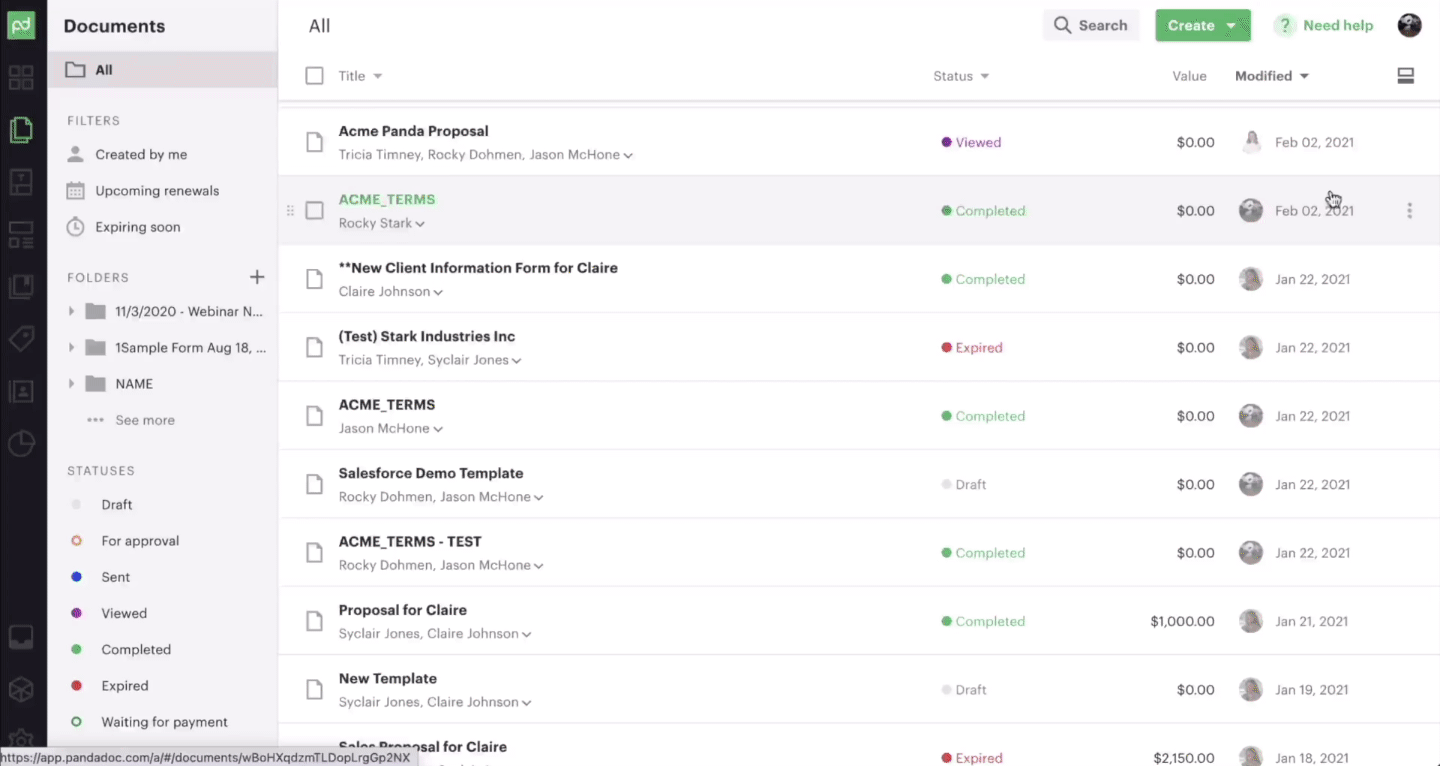
Task: Open the Modified column sort dropdown
Action: [x=1304, y=76]
